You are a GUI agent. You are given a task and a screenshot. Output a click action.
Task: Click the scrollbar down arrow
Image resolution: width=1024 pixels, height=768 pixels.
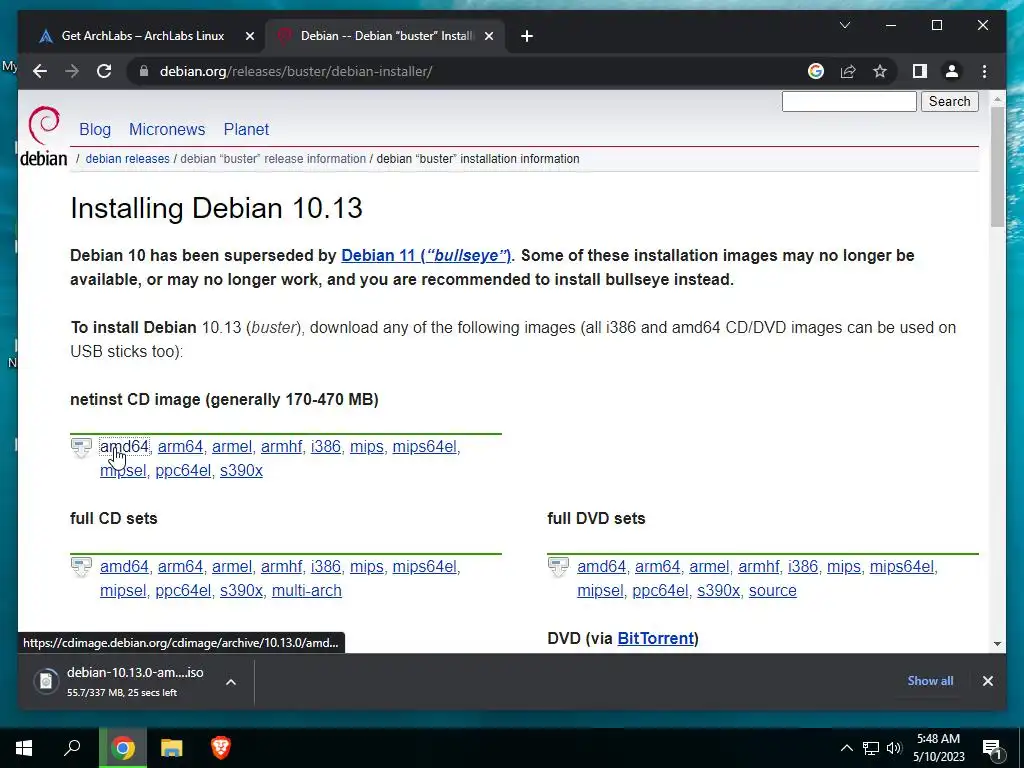(997, 644)
